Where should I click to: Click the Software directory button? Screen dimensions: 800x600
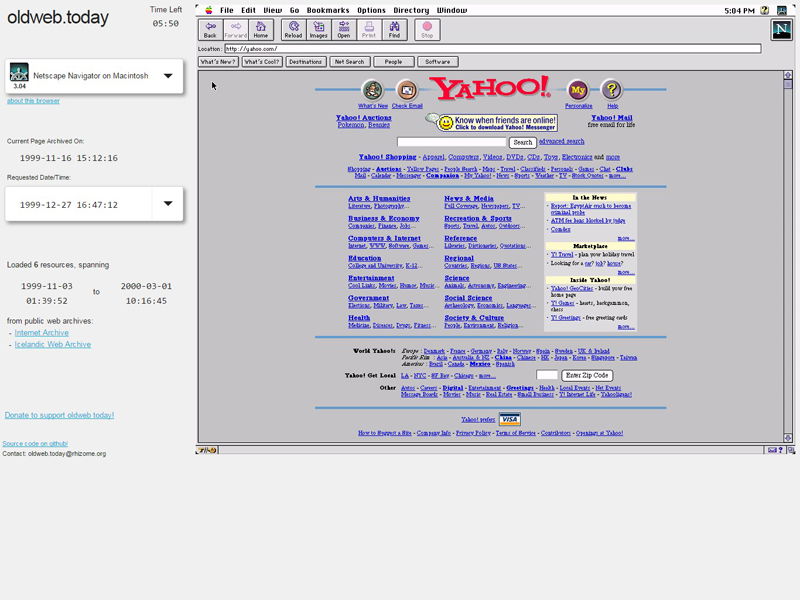point(438,62)
